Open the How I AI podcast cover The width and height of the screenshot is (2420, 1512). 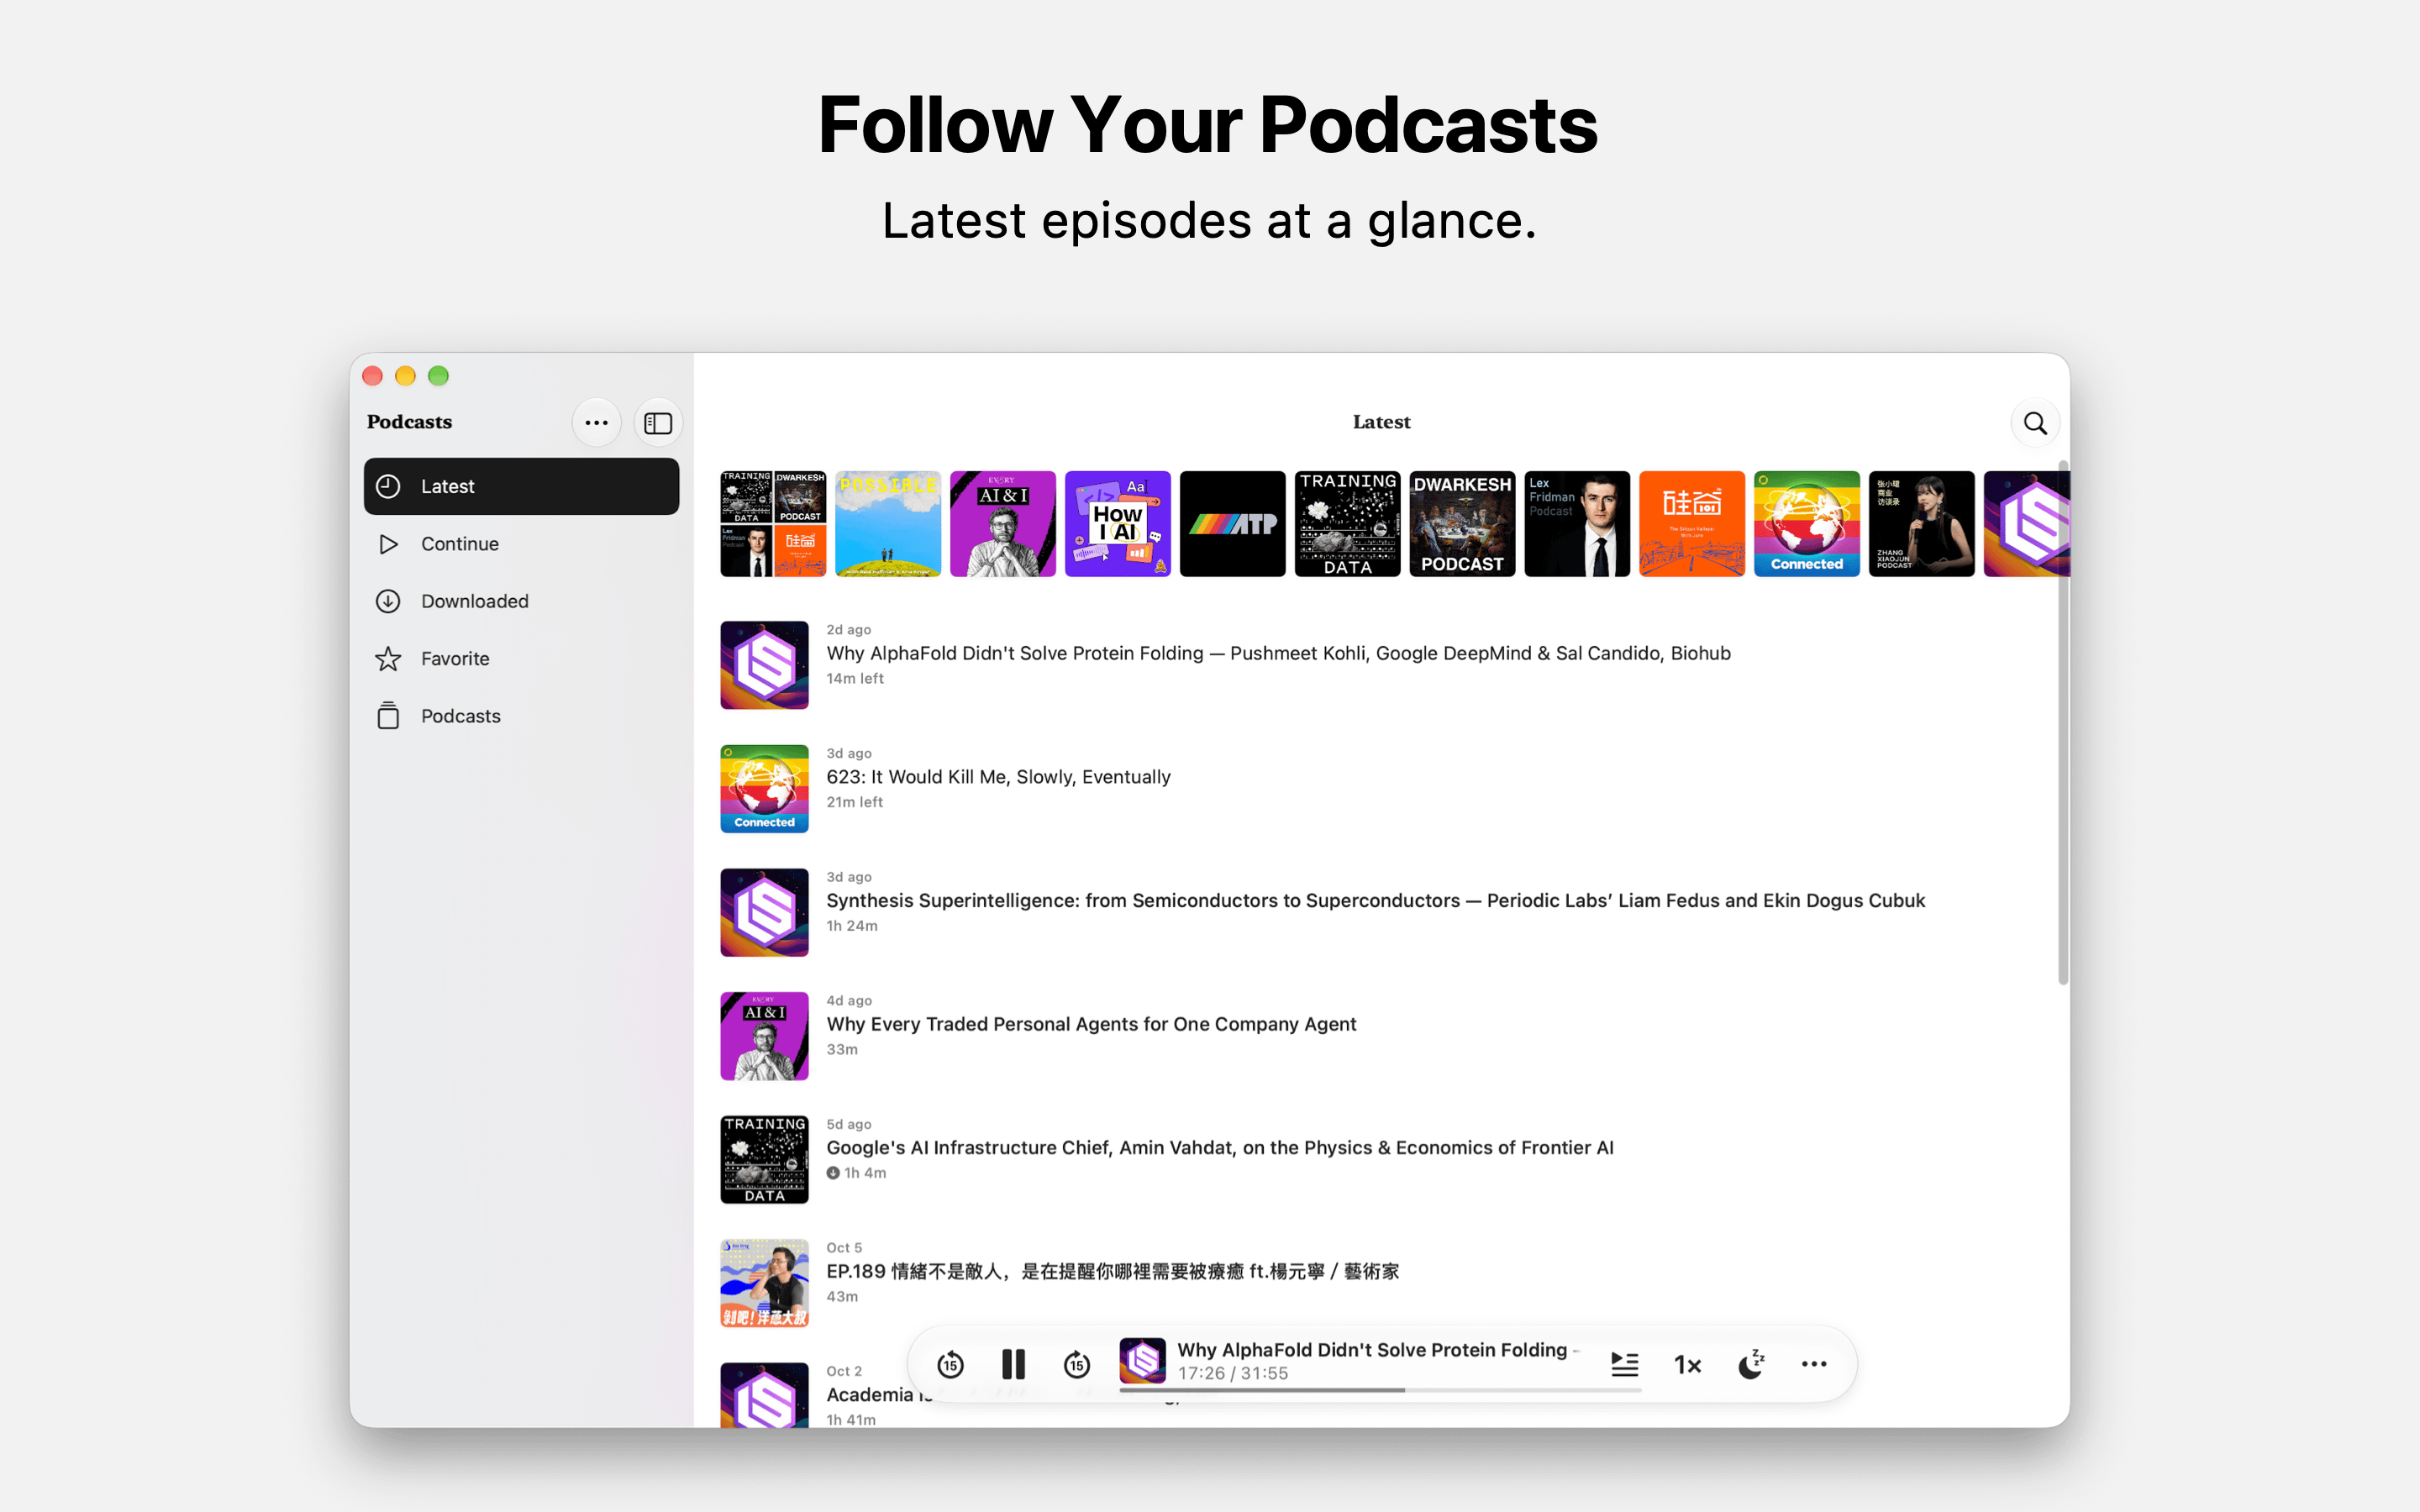point(1118,524)
